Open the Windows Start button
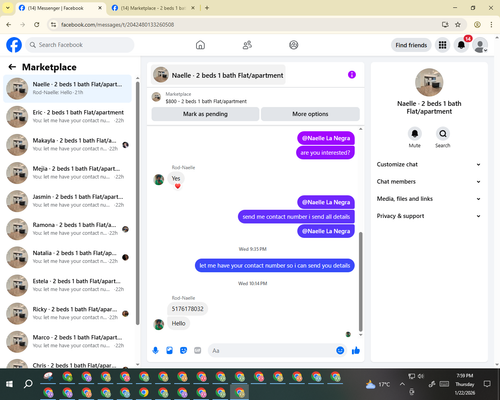 [9, 384]
